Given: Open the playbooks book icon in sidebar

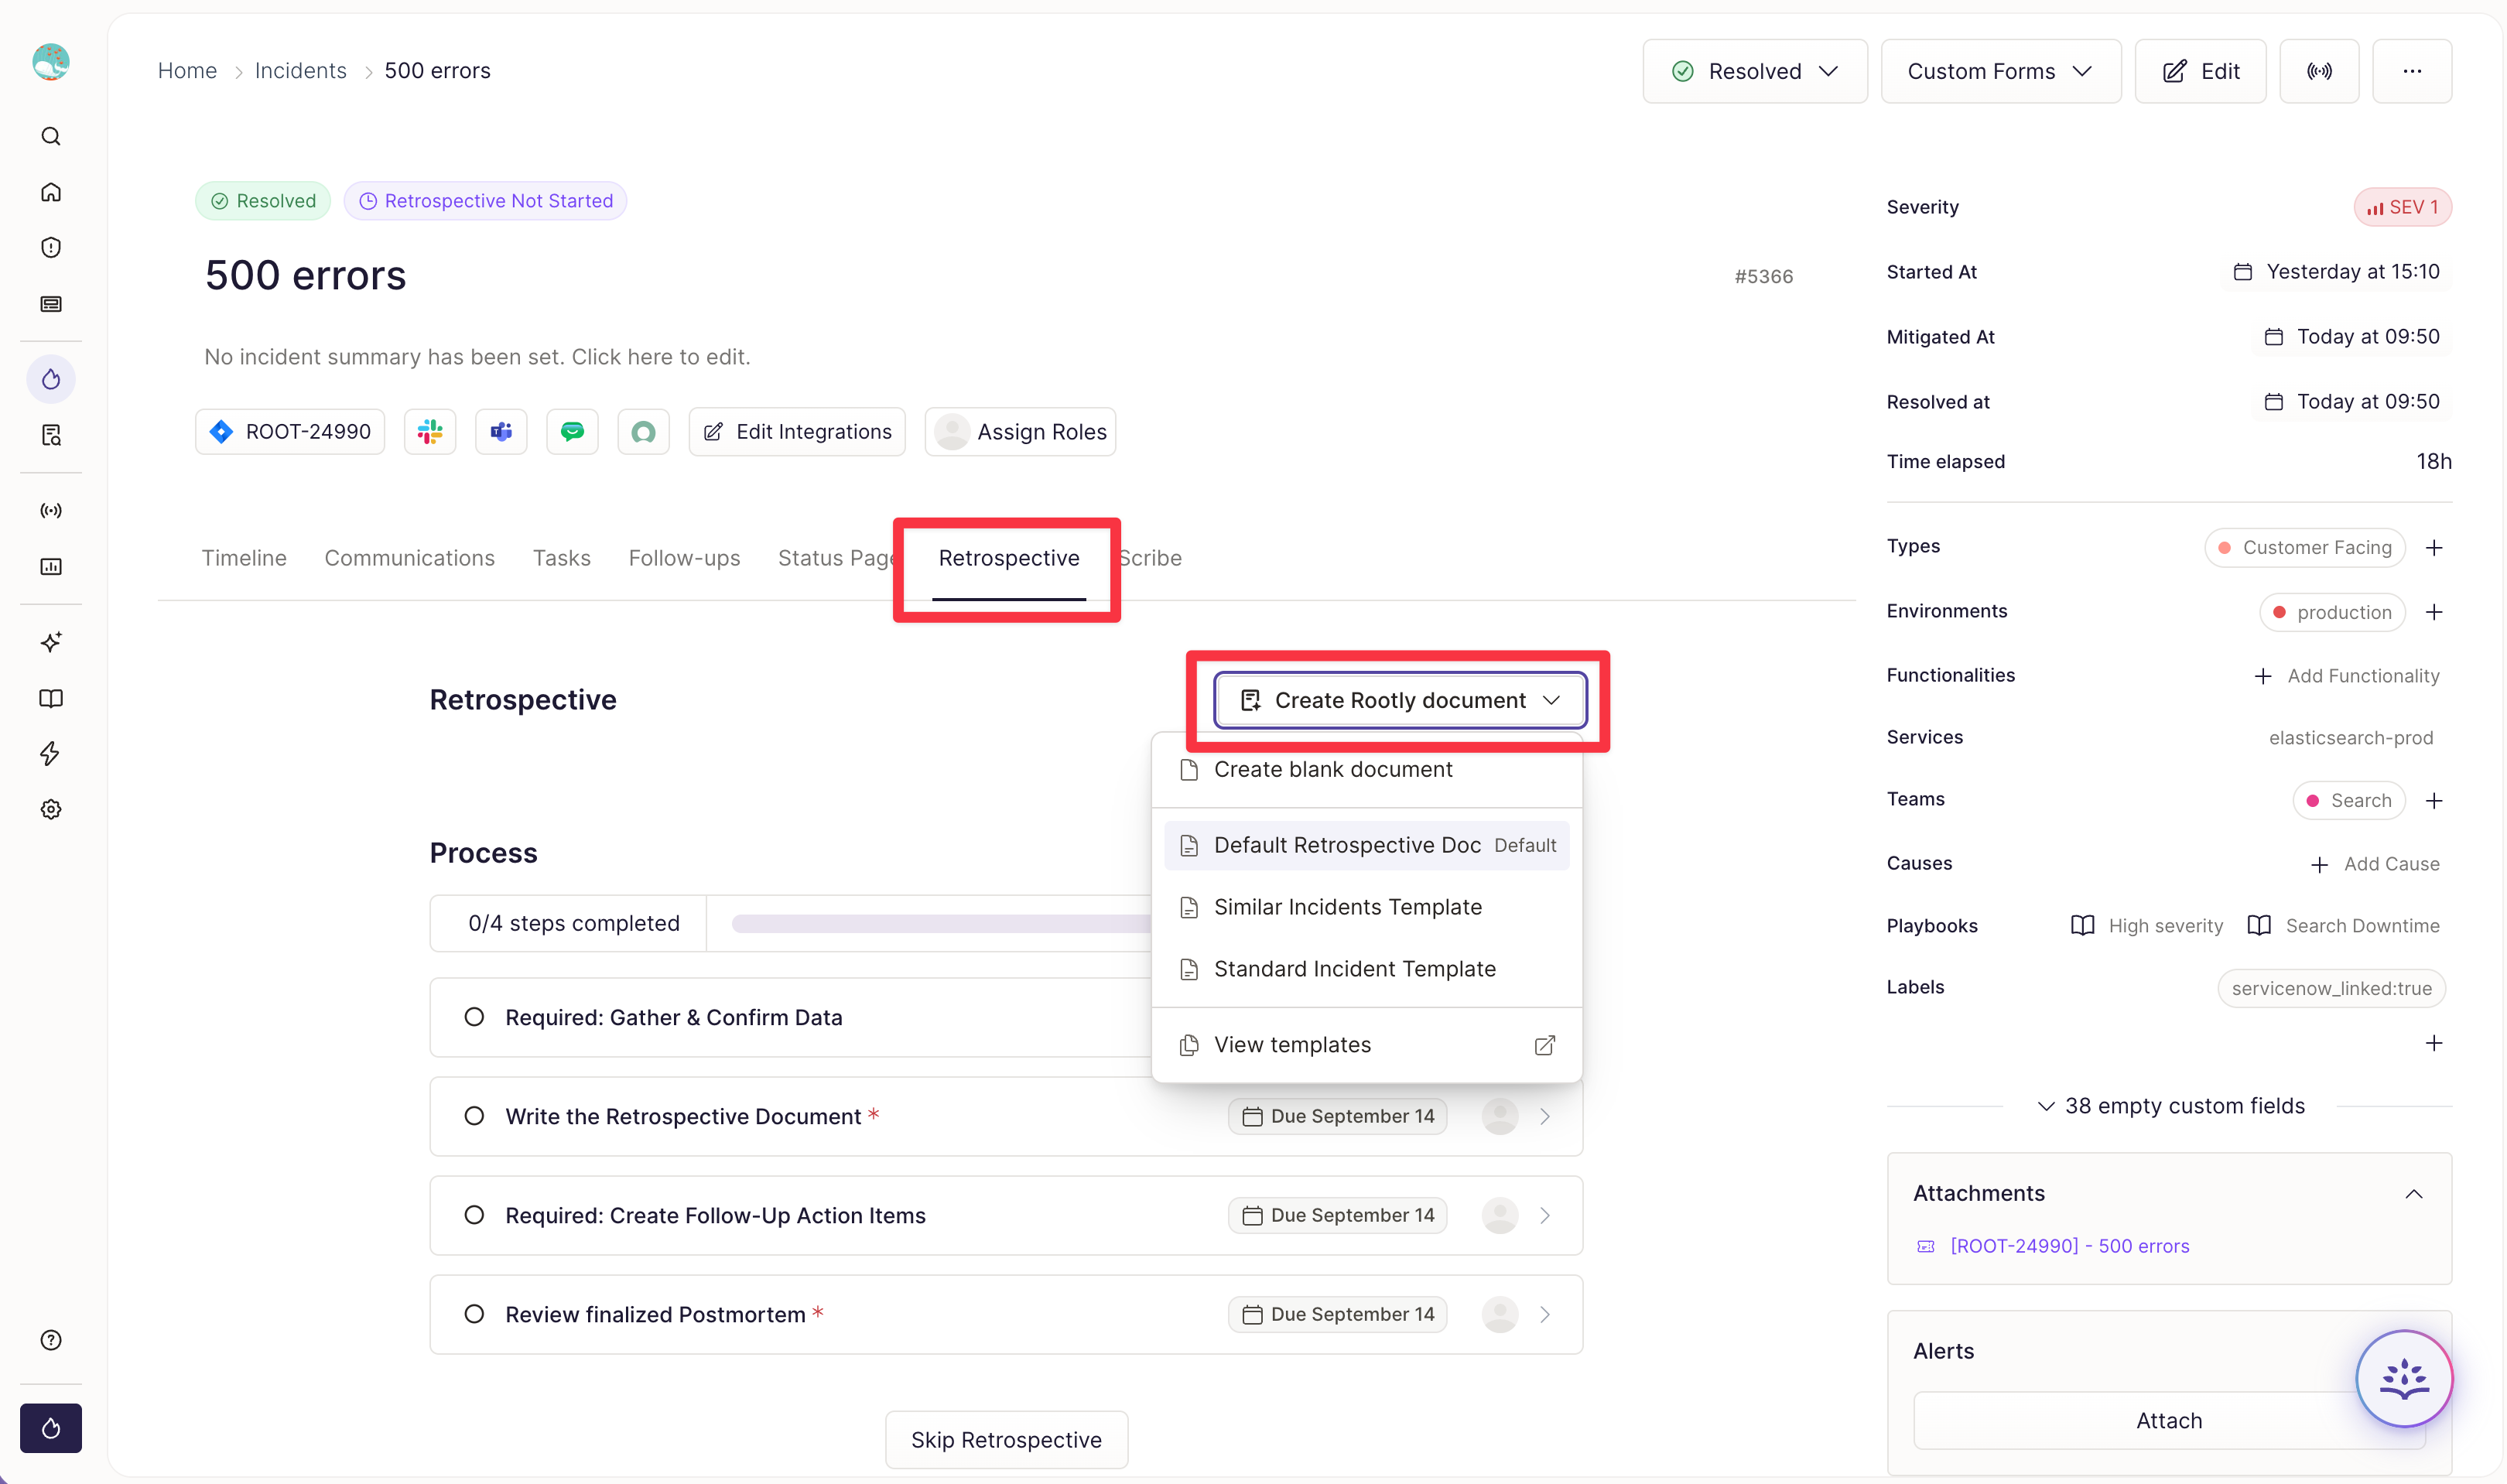Looking at the screenshot, I should point(51,698).
